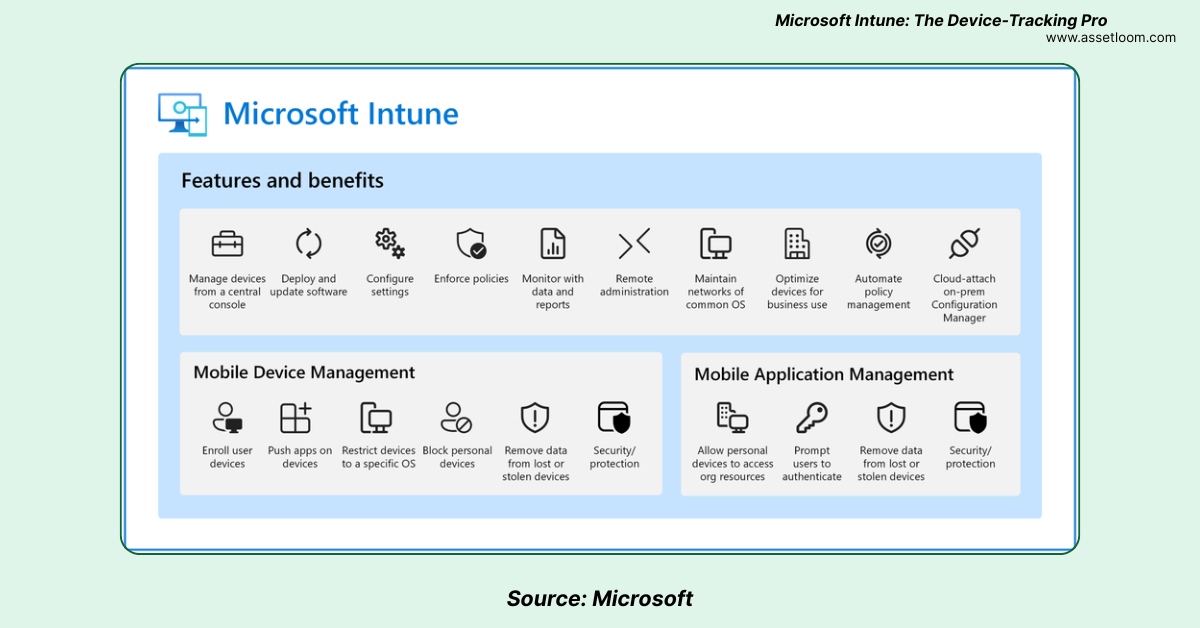Viewport: 1200px width, 628px height.
Task: Click the Deploy and update software label
Action: 308,285
